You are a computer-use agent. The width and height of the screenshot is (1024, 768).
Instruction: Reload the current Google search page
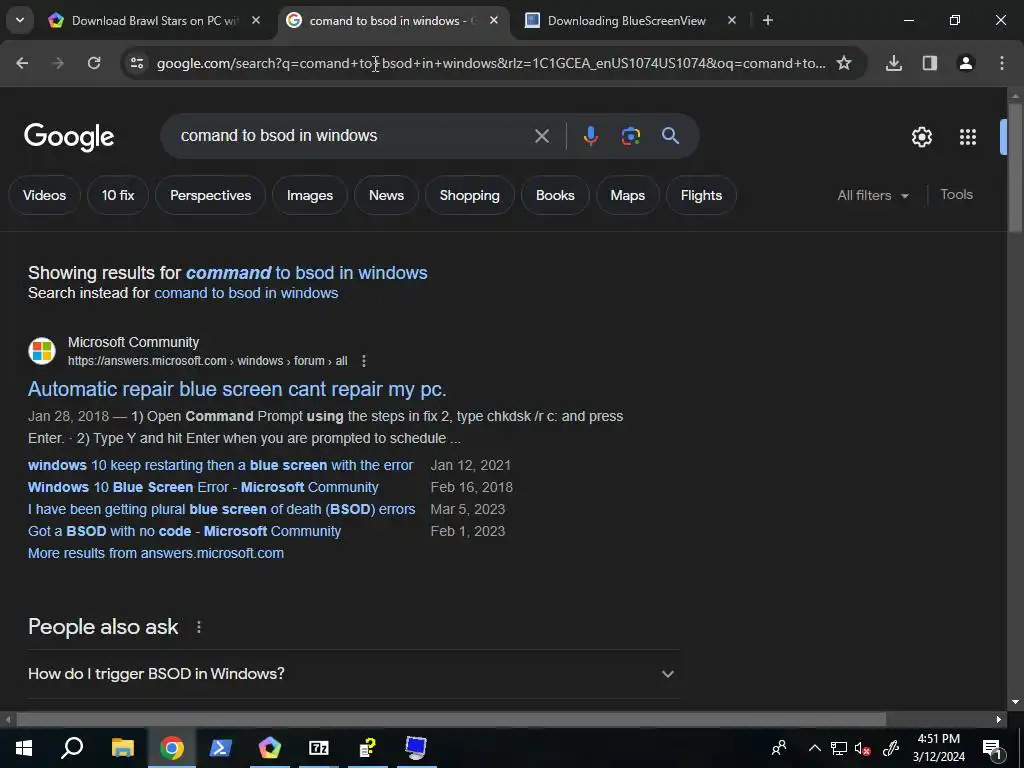(94, 63)
